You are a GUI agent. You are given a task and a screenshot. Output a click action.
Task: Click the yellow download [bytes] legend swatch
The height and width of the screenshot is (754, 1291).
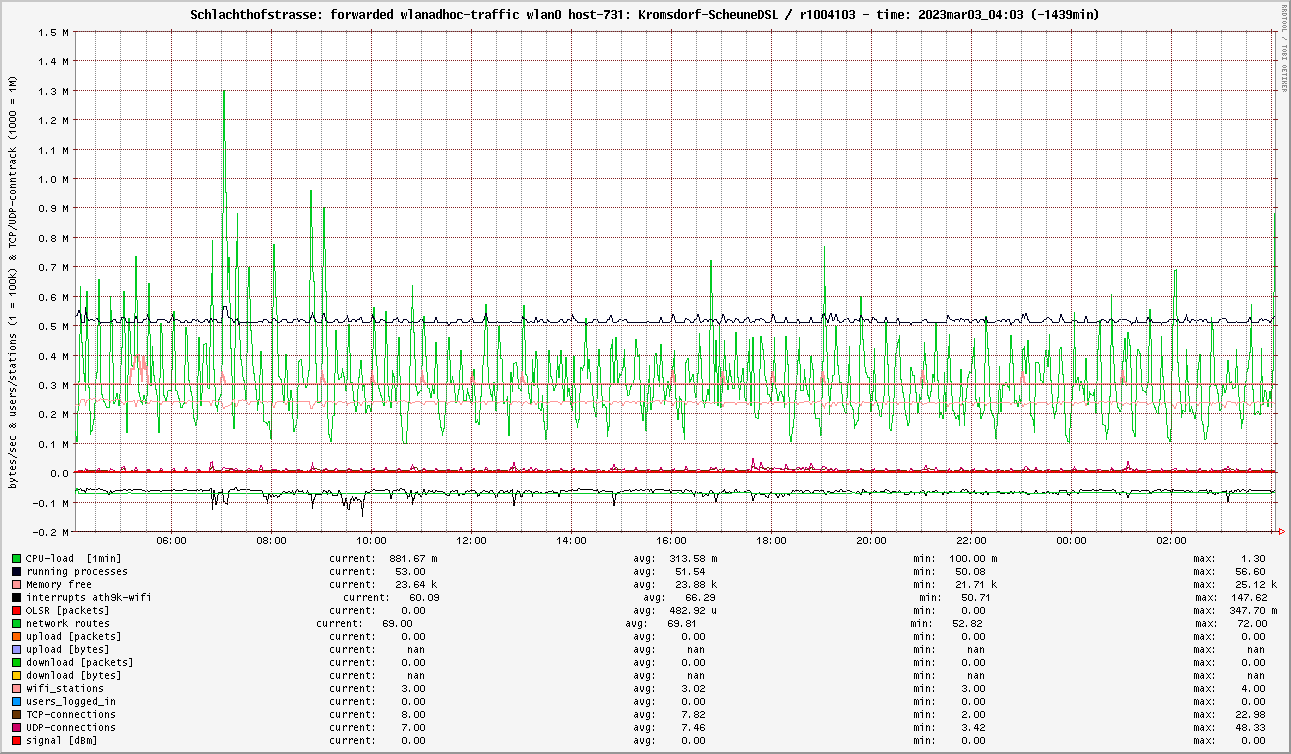click(16, 675)
